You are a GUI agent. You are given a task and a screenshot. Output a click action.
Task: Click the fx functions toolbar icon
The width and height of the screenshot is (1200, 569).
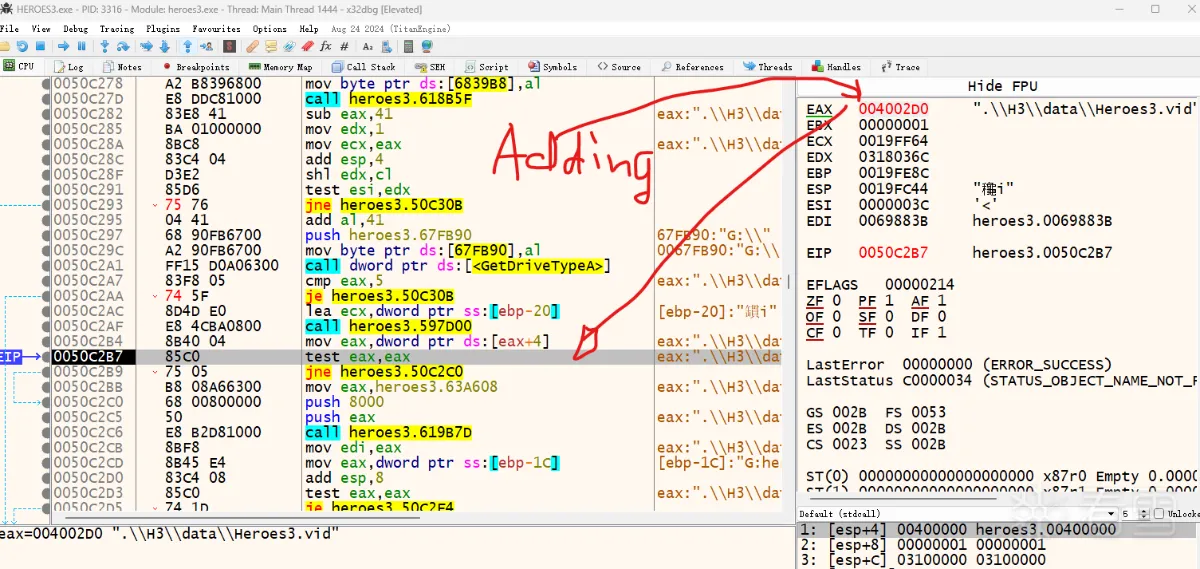(326, 46)
